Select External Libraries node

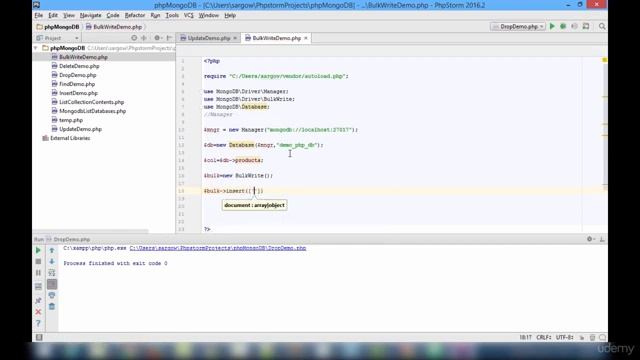(70, 138)
